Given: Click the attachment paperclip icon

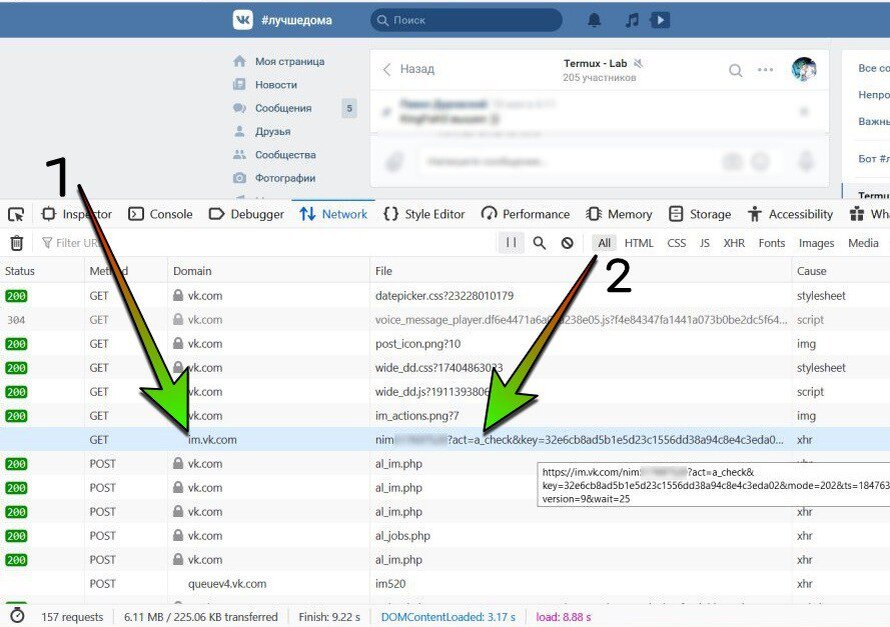Looking at the screenshot, I should [x=394, y=162].
